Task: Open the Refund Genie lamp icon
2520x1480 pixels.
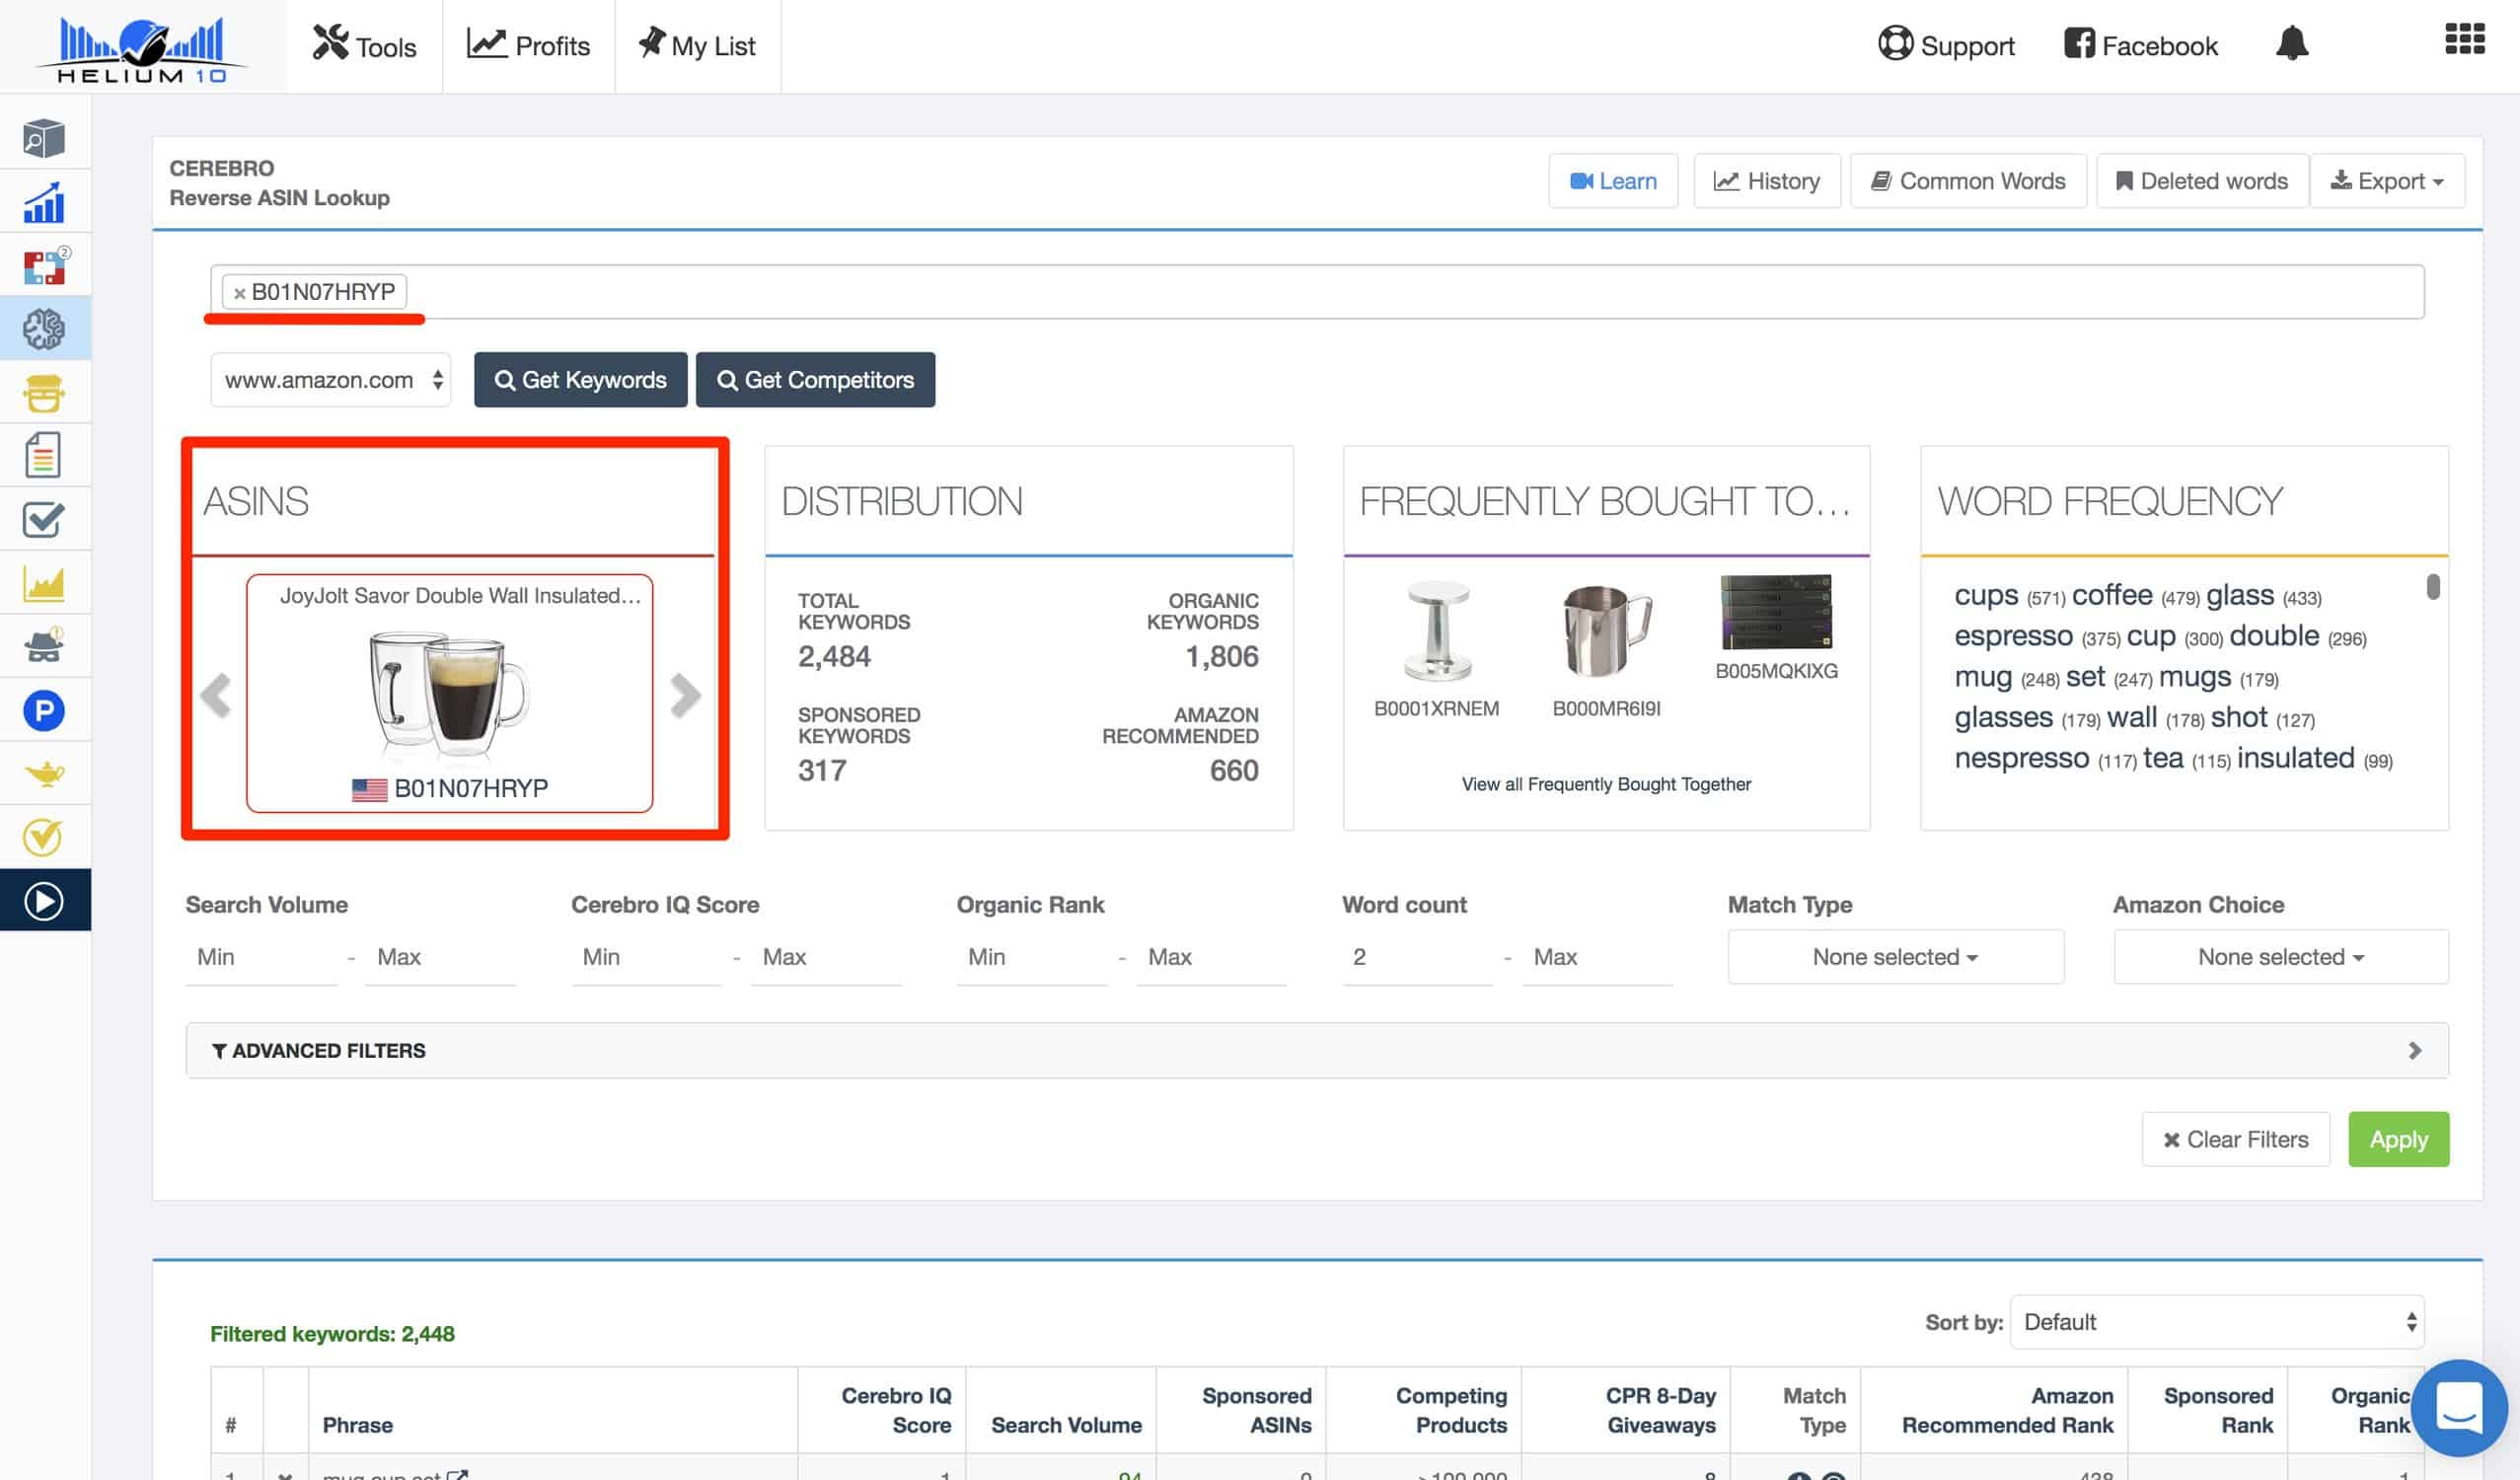Action: (44, 773)
